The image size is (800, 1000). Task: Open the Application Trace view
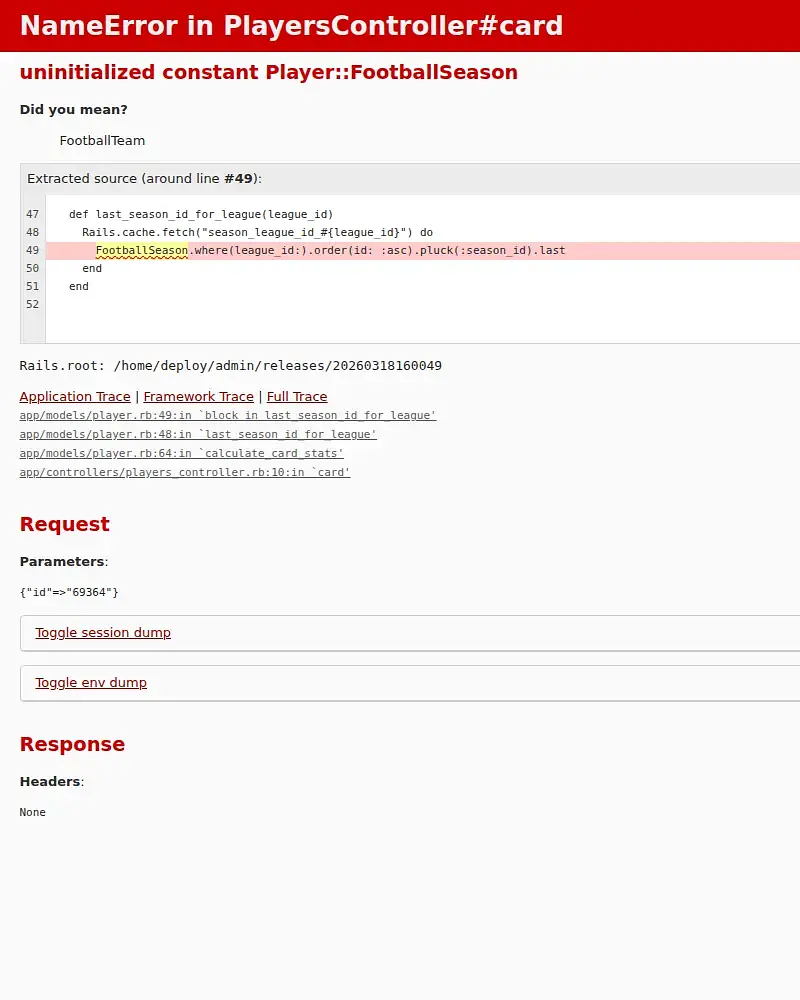point(75,397)
